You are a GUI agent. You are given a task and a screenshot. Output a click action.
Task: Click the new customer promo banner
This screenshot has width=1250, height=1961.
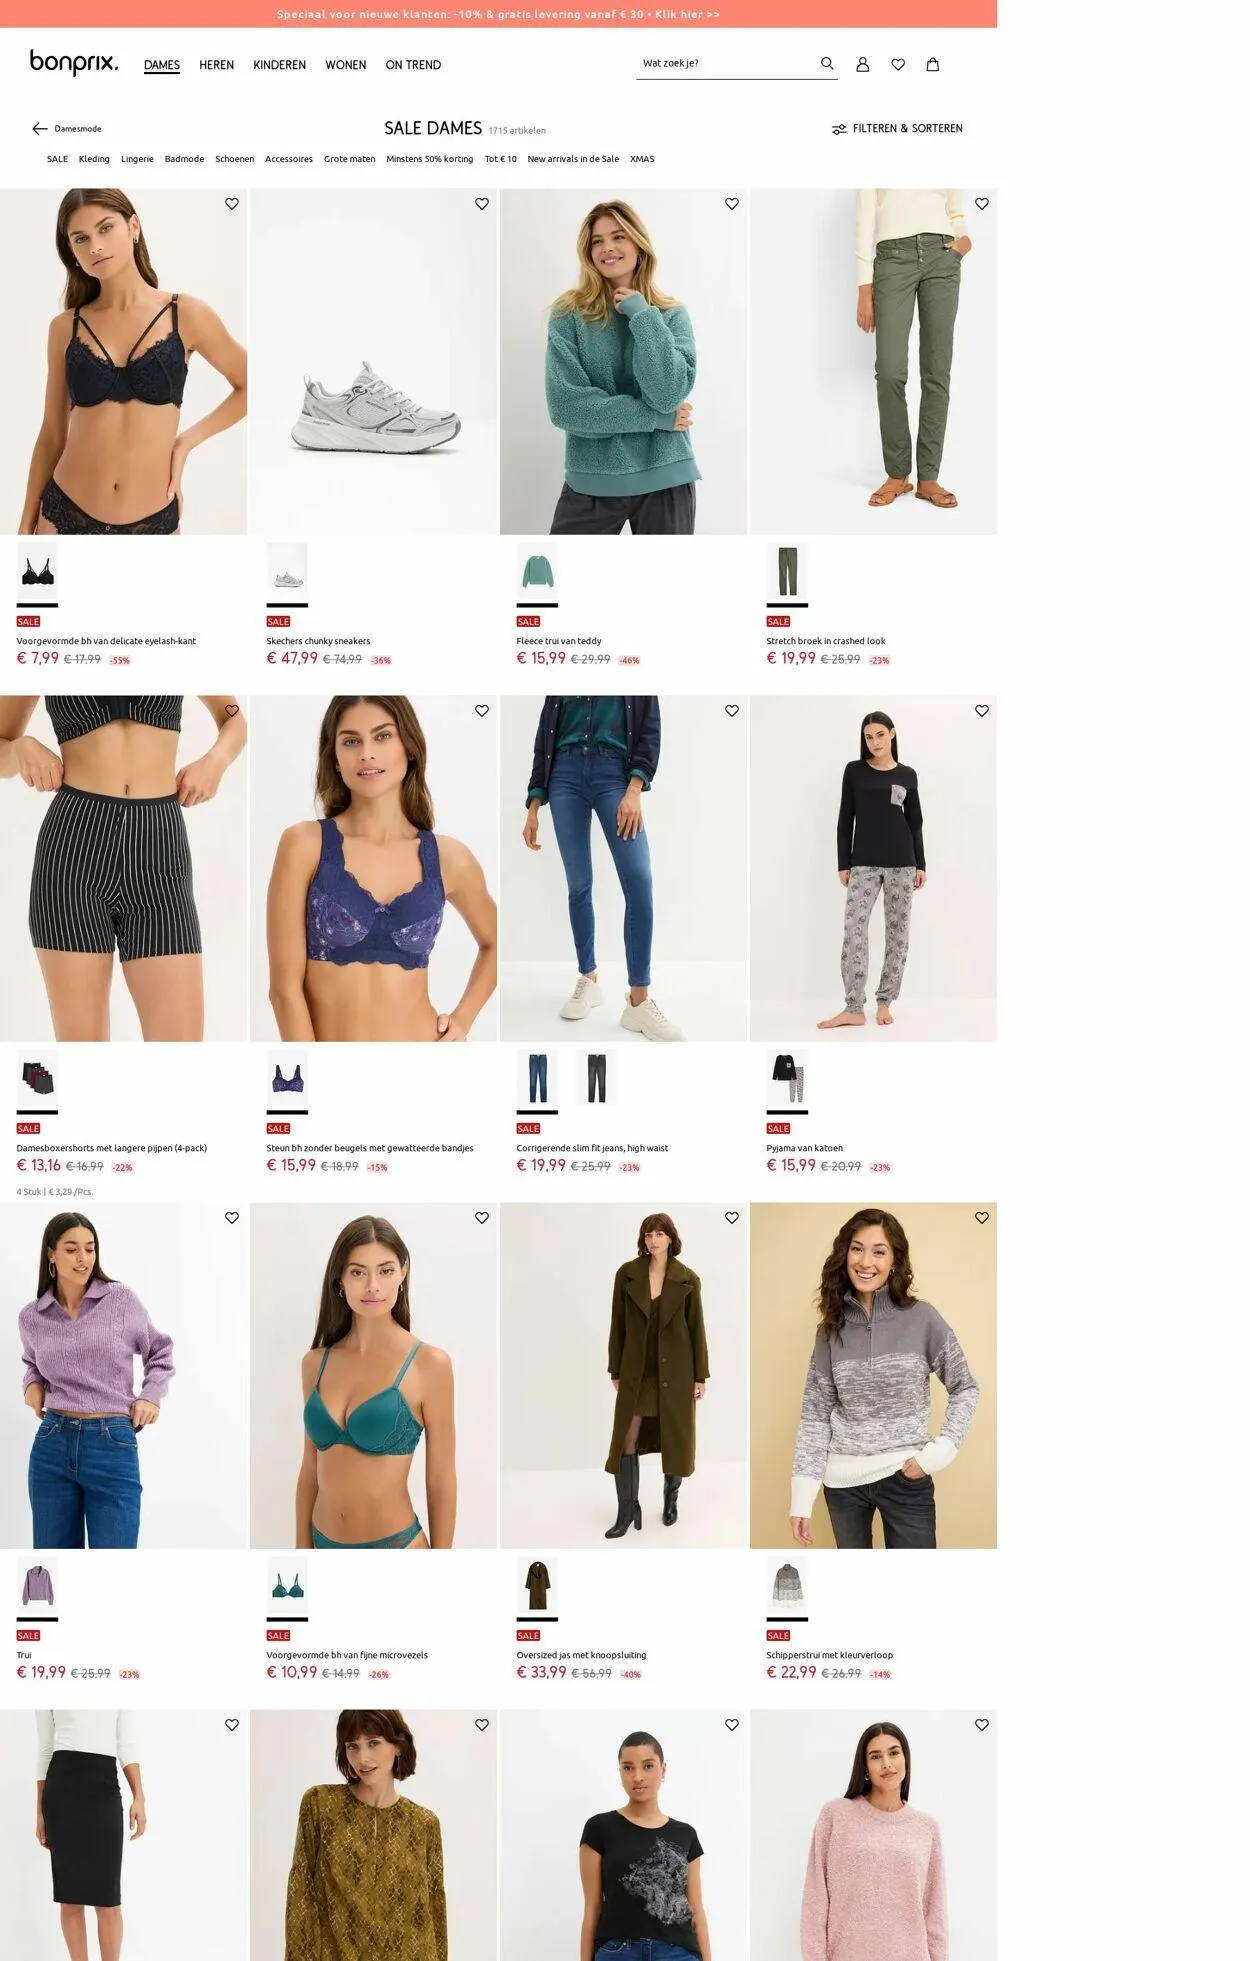coord(498,14)
